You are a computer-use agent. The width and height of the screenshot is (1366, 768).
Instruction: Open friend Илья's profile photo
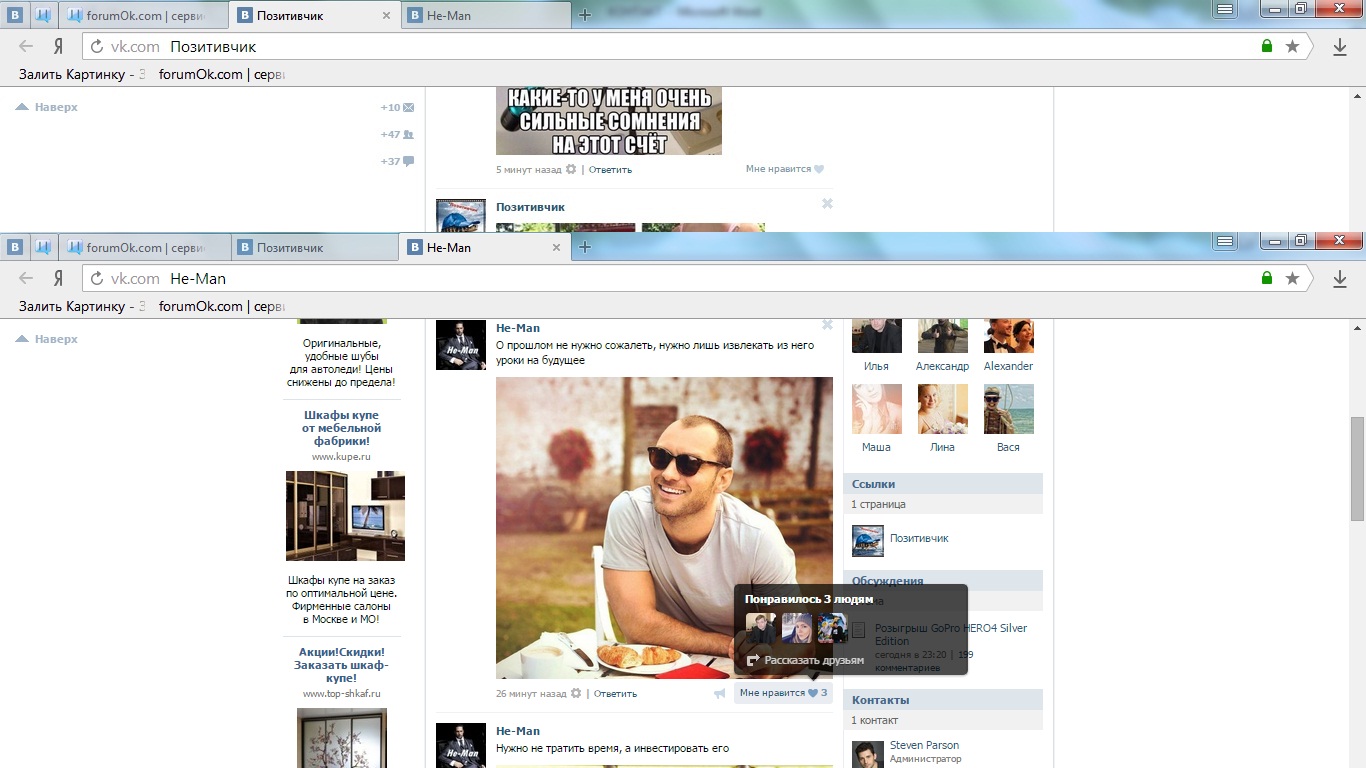click(x=877, y=337)
